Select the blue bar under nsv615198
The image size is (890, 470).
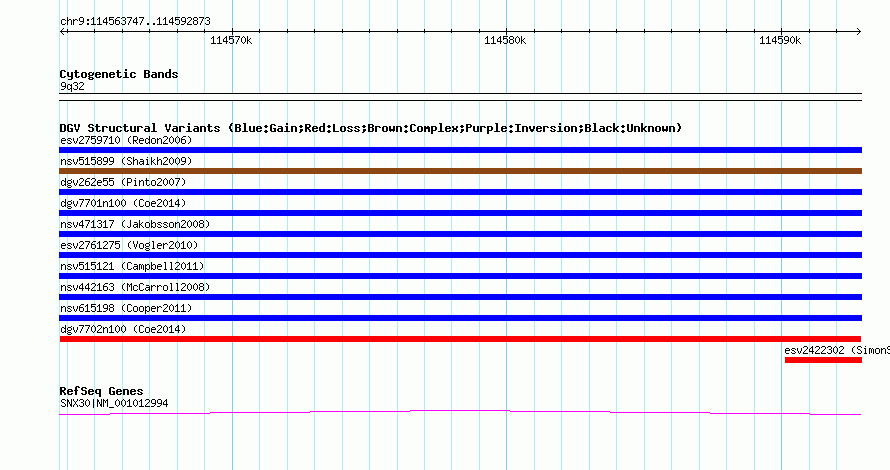460,318
